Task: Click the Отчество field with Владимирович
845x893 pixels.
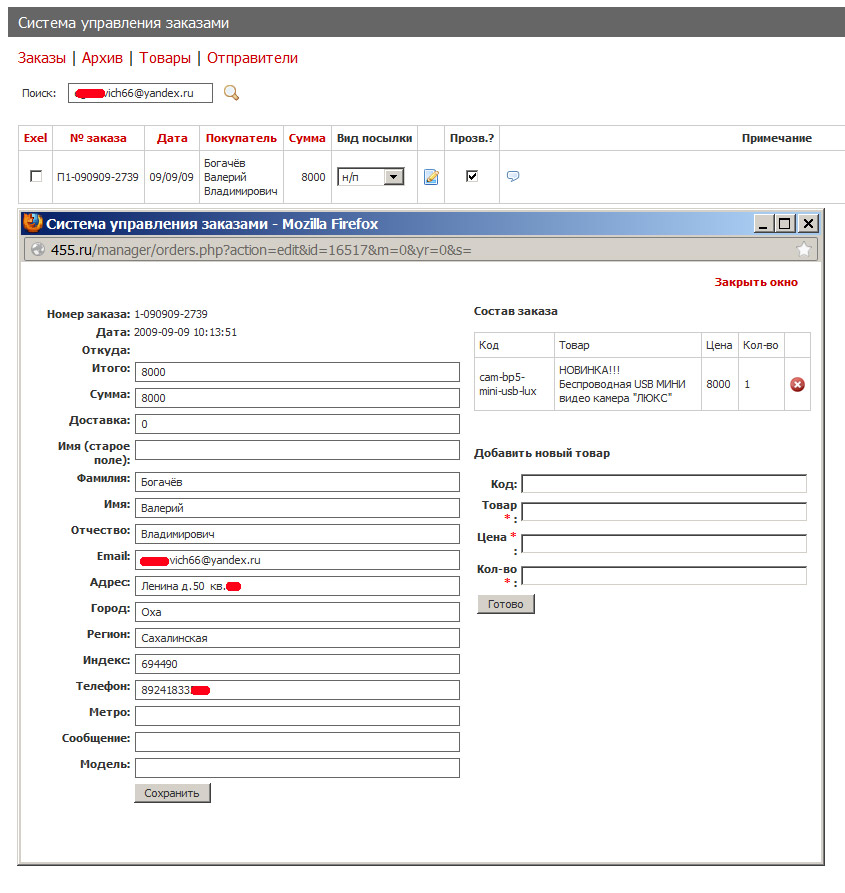Action: click(297, 534)
